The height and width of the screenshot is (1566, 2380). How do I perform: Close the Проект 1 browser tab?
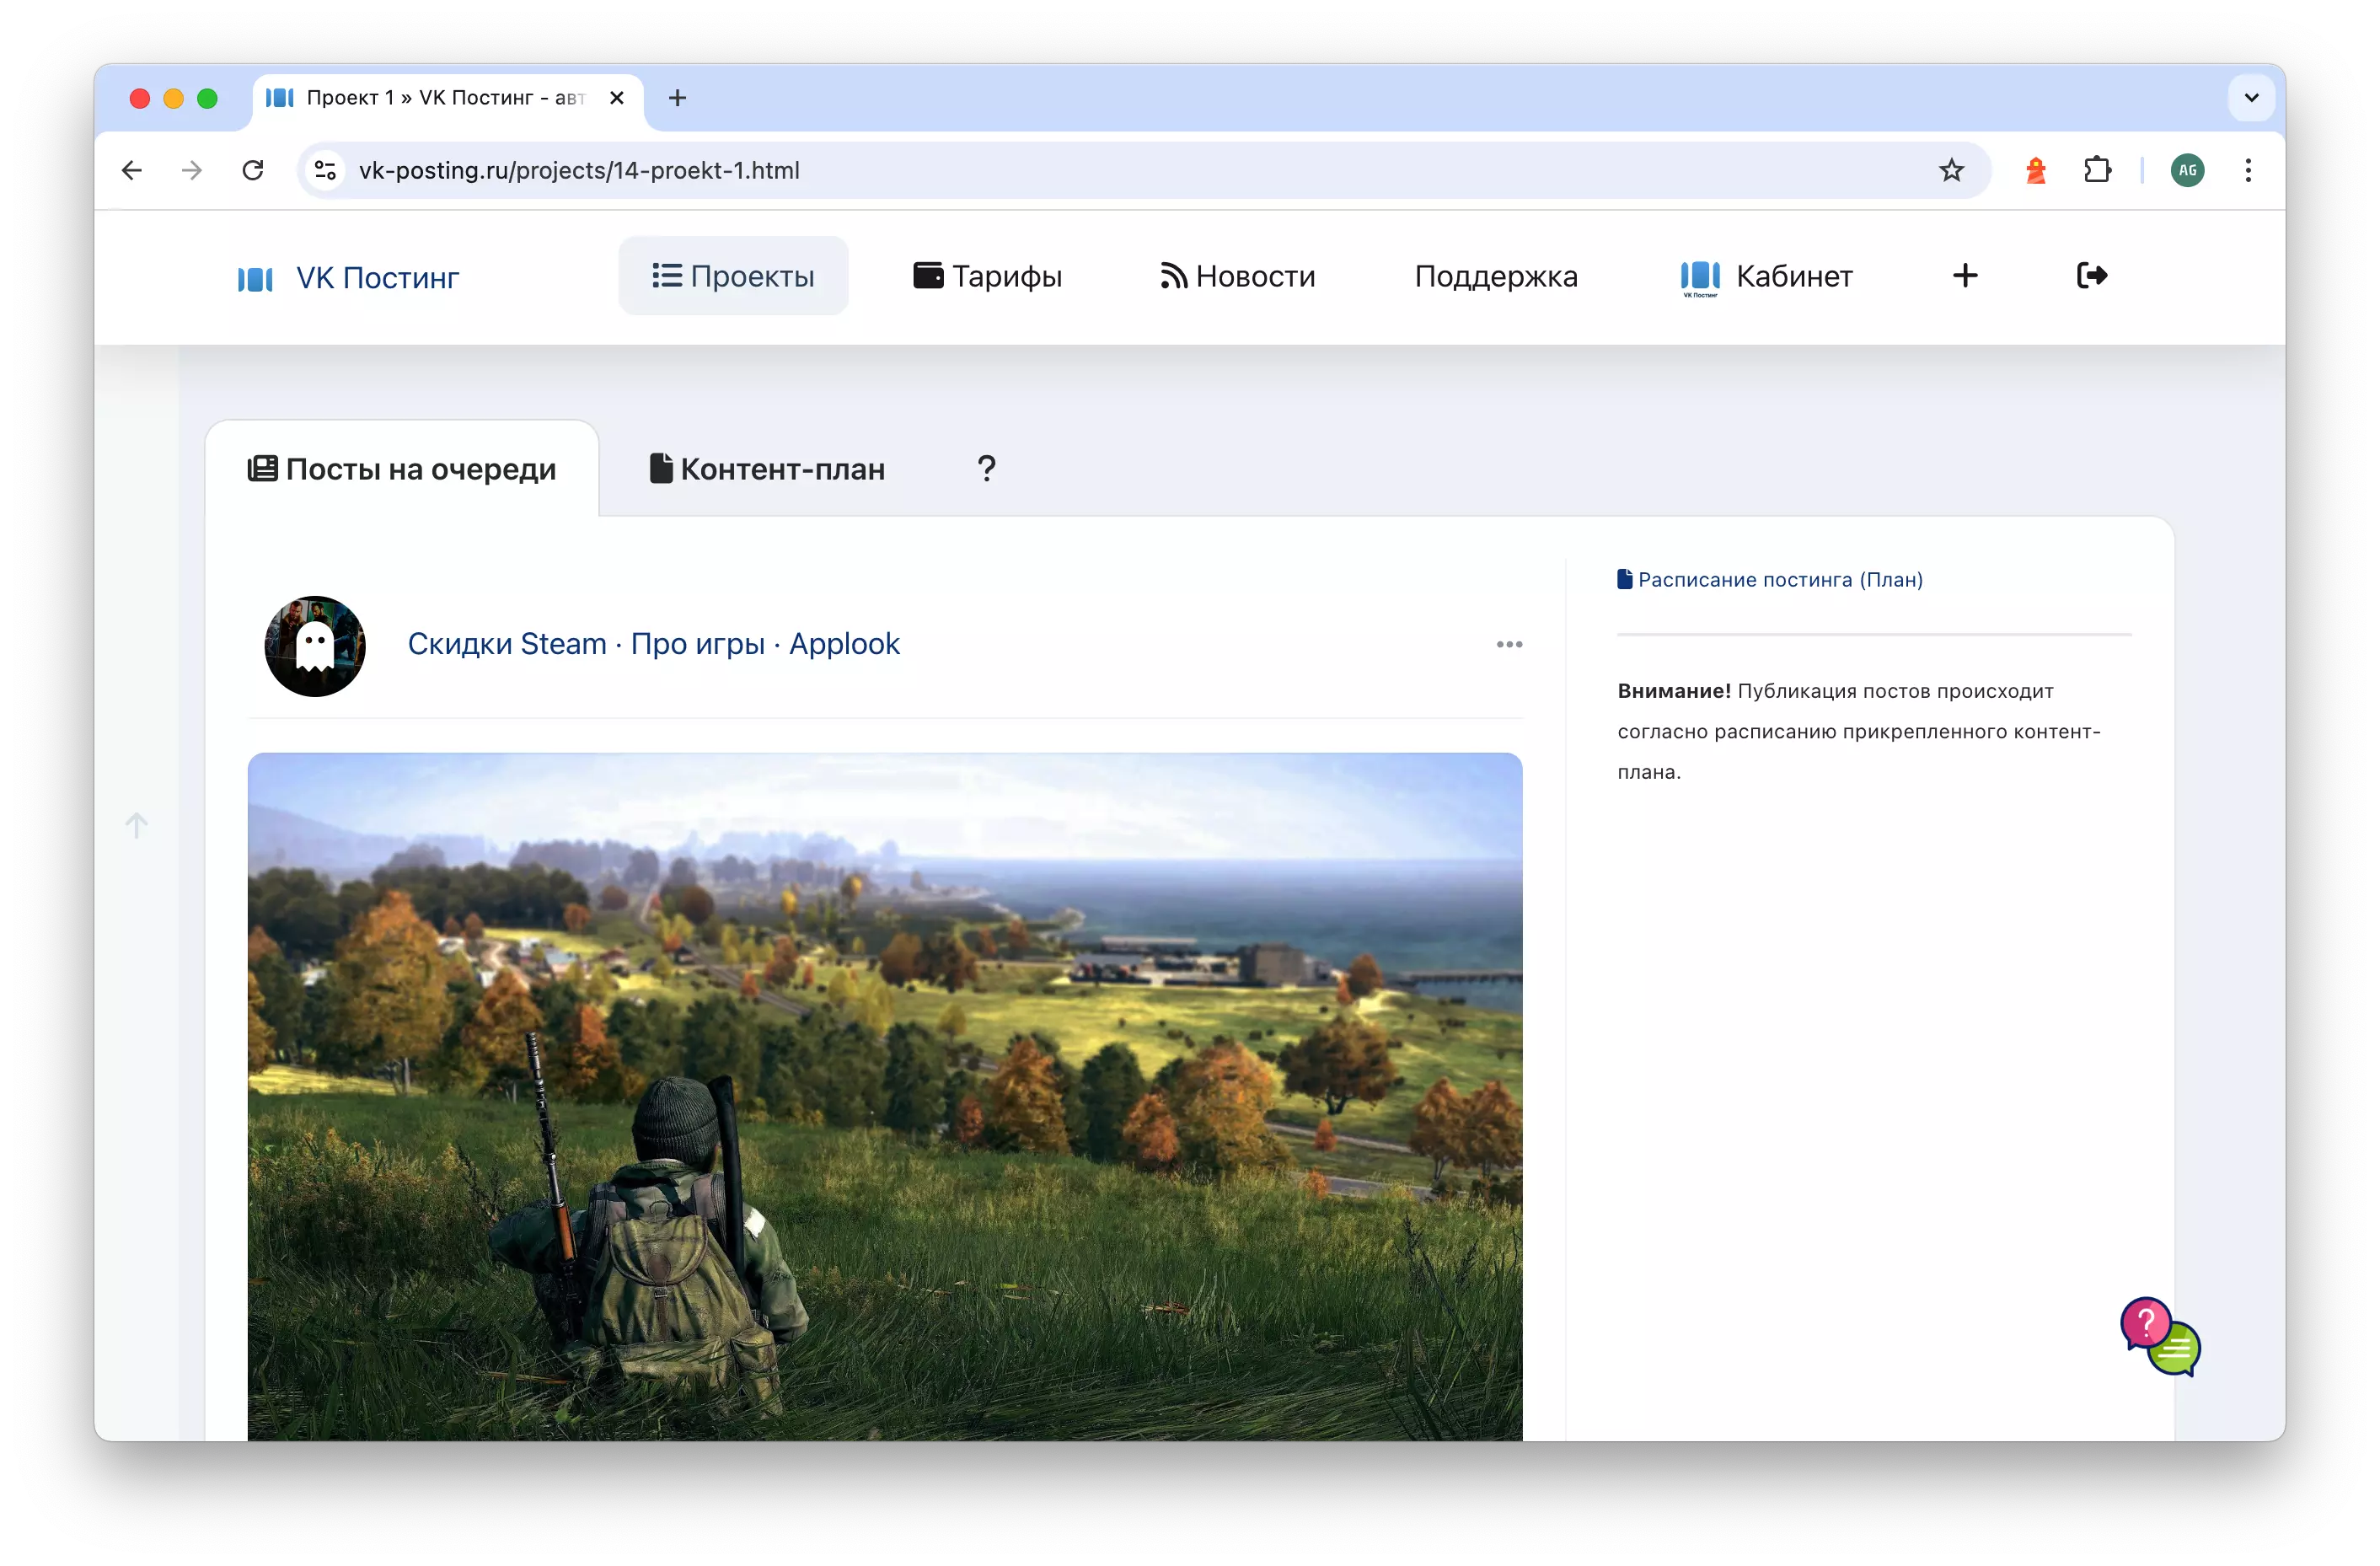(x=617, y=98)
